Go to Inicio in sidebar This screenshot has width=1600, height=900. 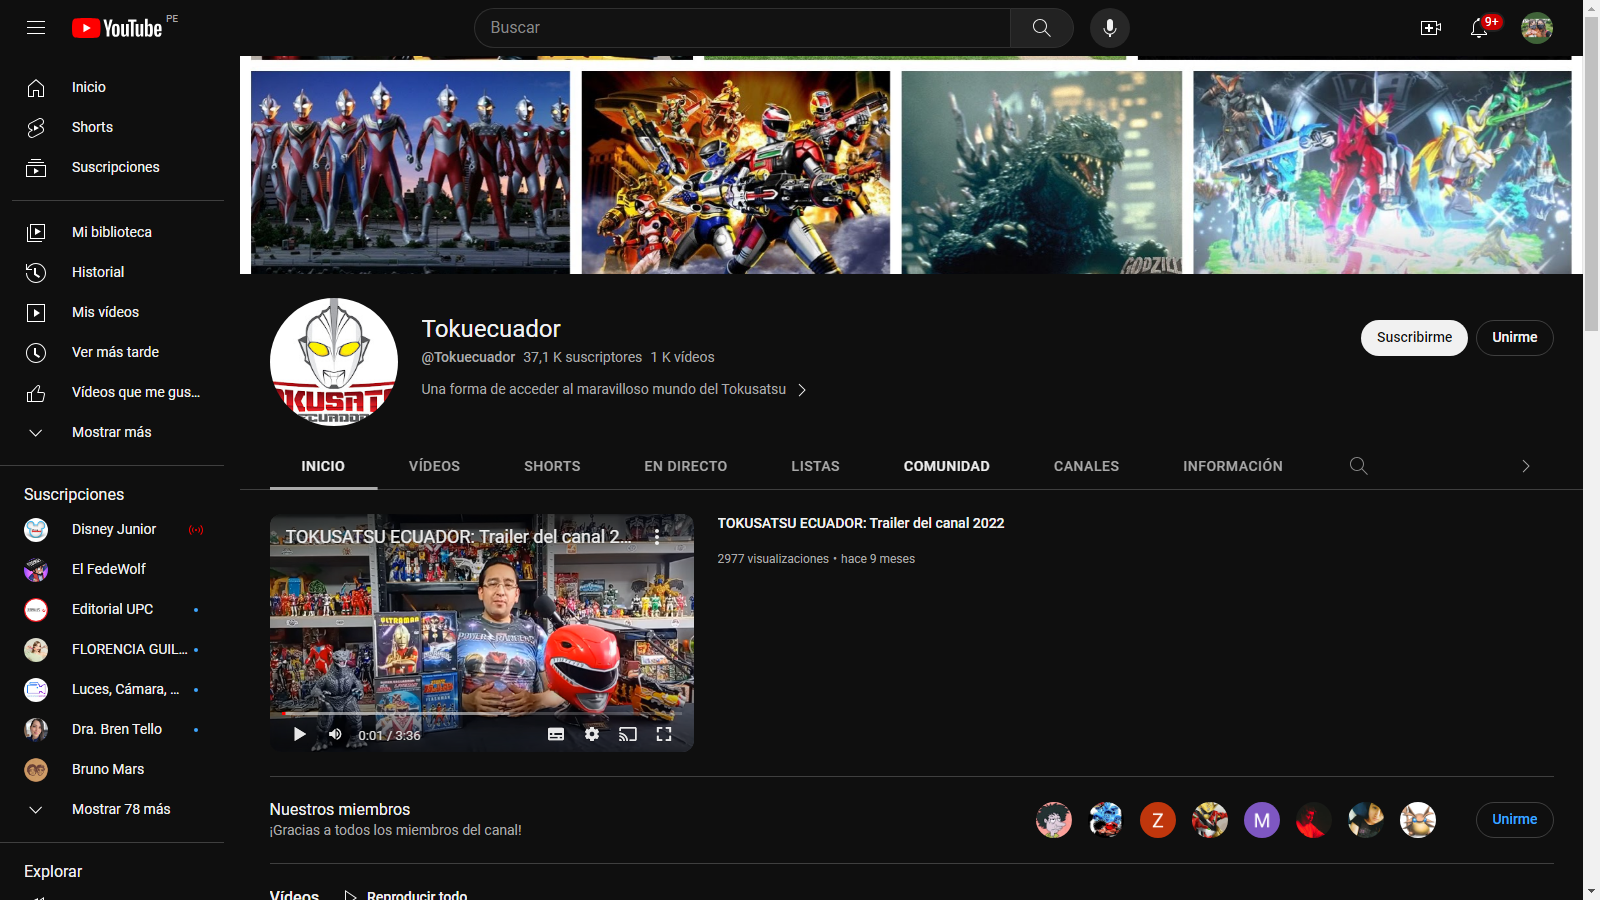[x=112, y=87]
